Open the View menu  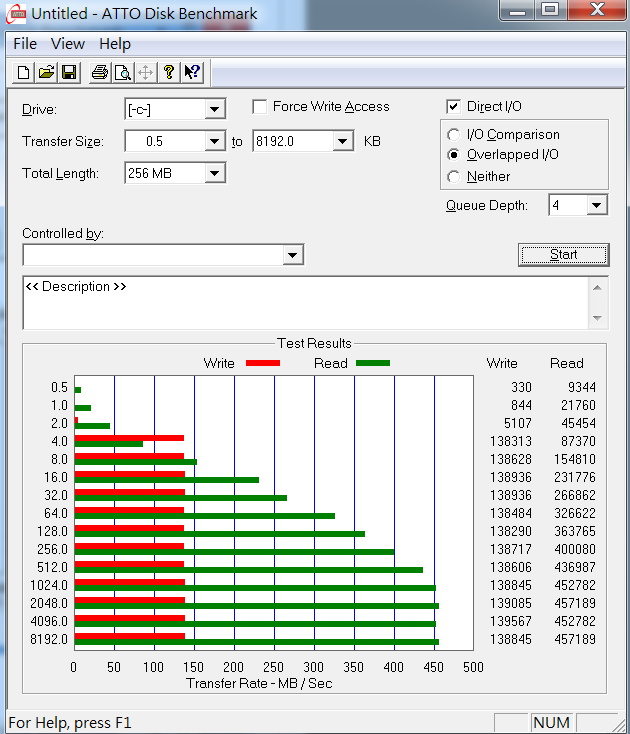coord(68,44)
